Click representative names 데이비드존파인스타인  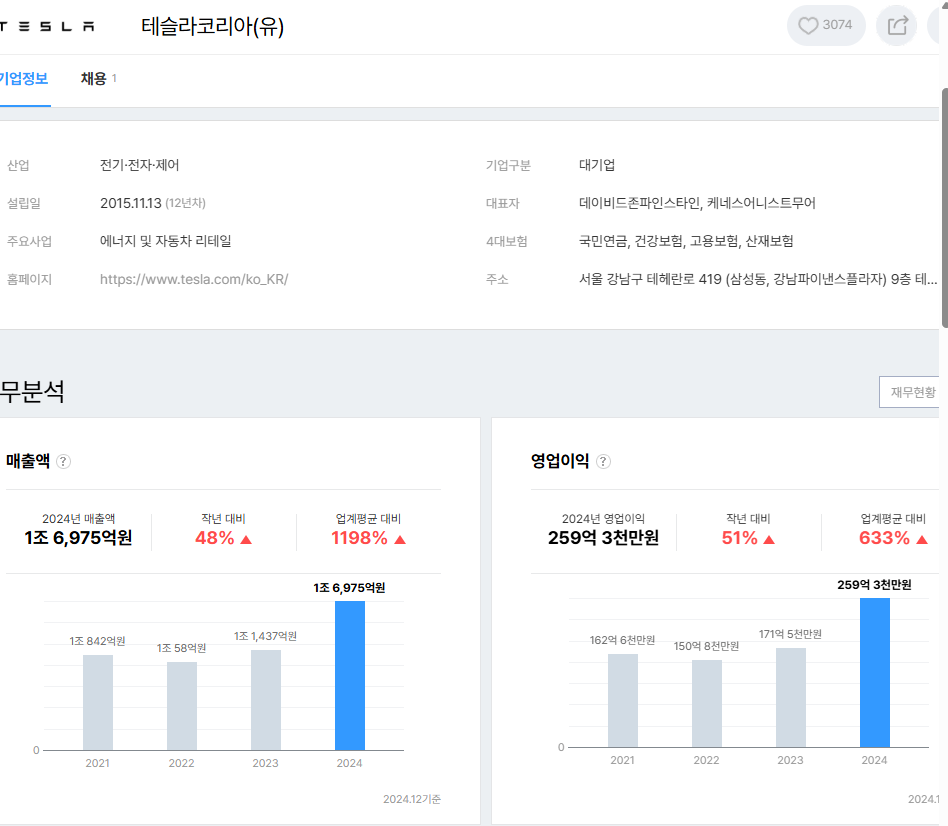pos(640,203)
